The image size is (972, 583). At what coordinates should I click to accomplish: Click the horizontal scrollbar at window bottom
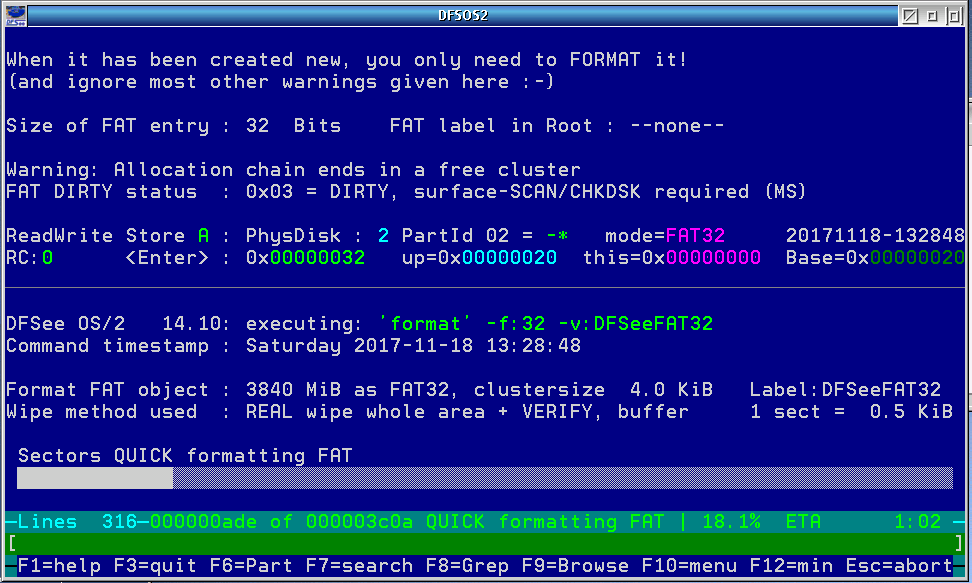tap(480, 580)
